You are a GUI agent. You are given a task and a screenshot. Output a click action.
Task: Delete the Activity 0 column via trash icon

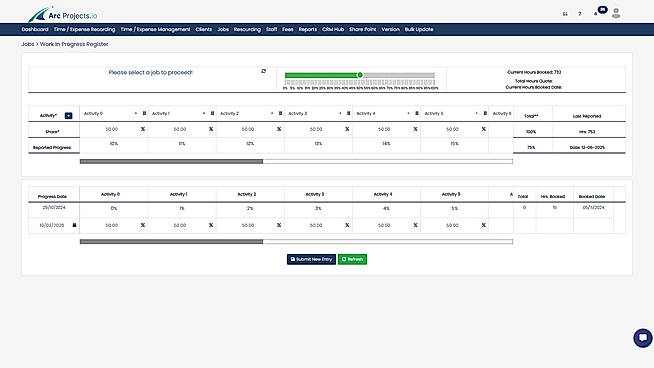(x=144, y=113)
